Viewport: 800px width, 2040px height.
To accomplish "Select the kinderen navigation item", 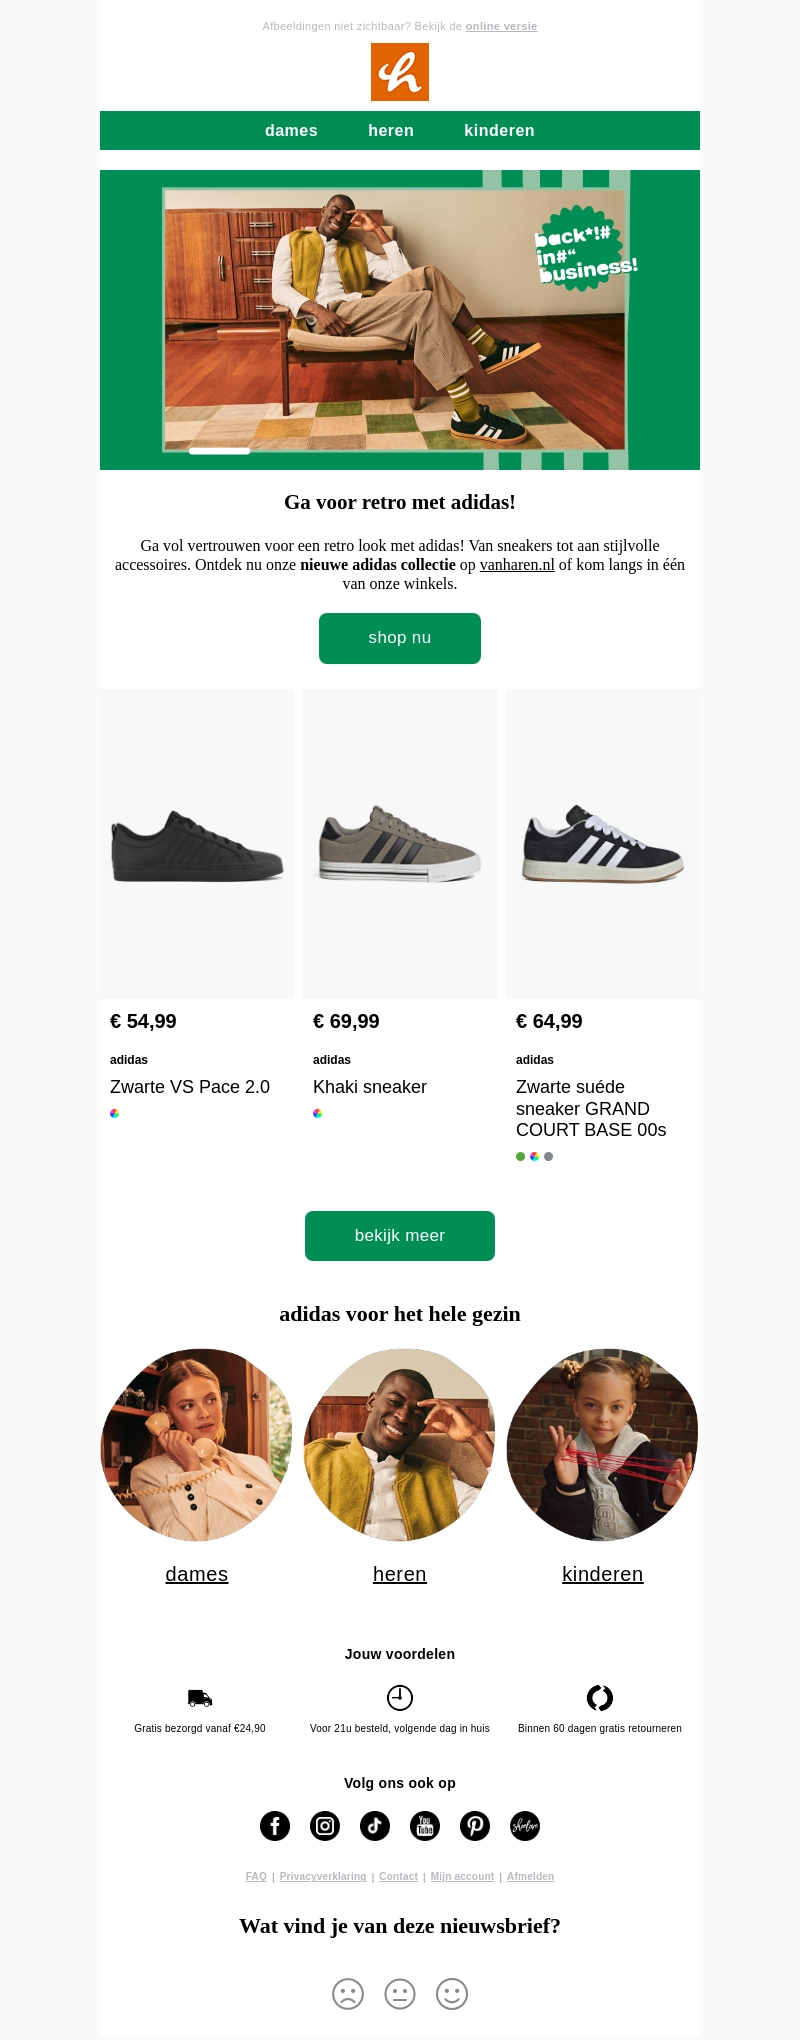I will [499, 131].
